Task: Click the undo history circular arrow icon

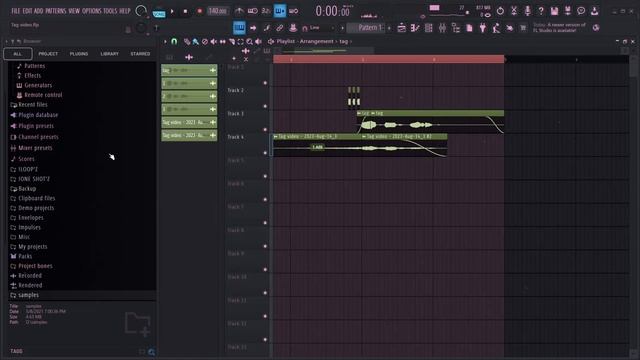Action: pyautogui.click(x=500, y=11)
